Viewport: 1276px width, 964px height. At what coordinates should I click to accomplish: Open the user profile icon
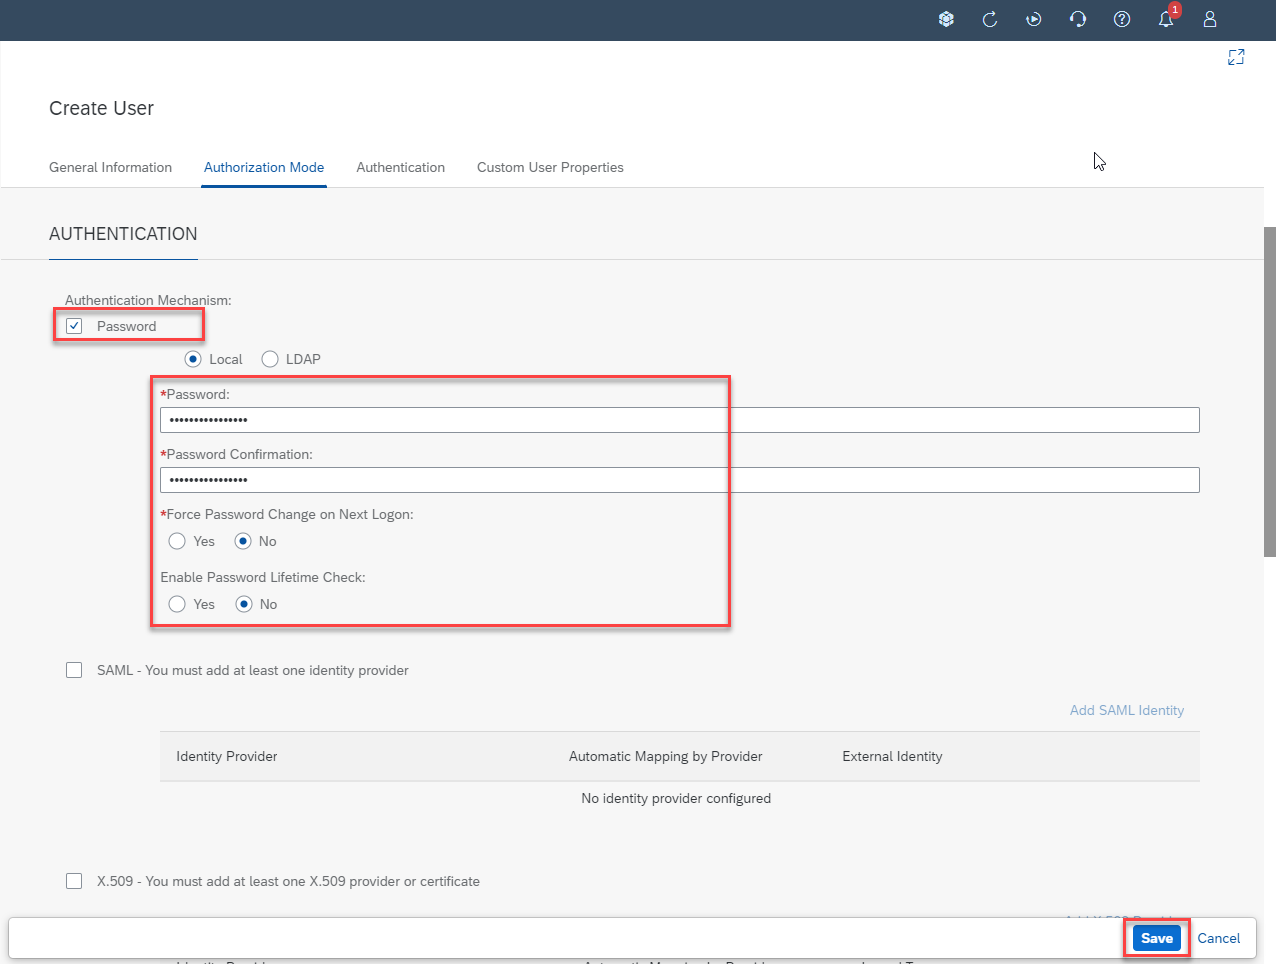tap(1210, 19)
